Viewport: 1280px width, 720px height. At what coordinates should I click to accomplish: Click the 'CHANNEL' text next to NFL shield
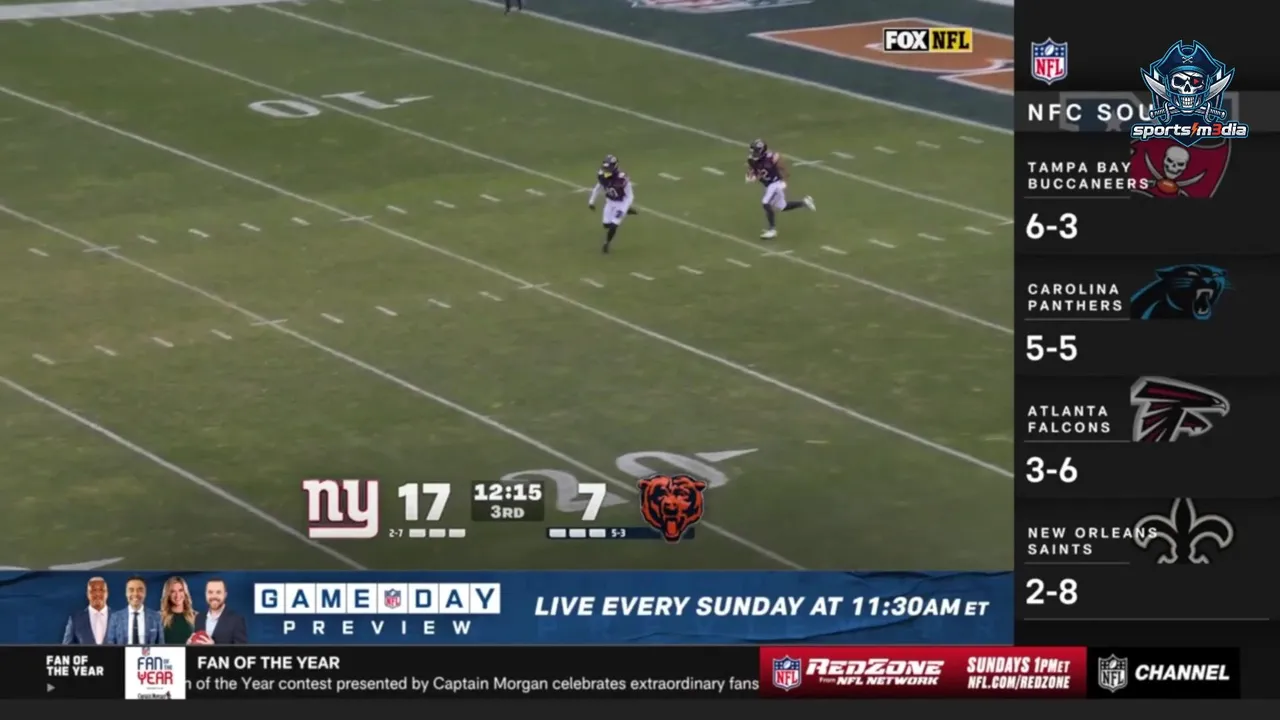click(1182, 673)
